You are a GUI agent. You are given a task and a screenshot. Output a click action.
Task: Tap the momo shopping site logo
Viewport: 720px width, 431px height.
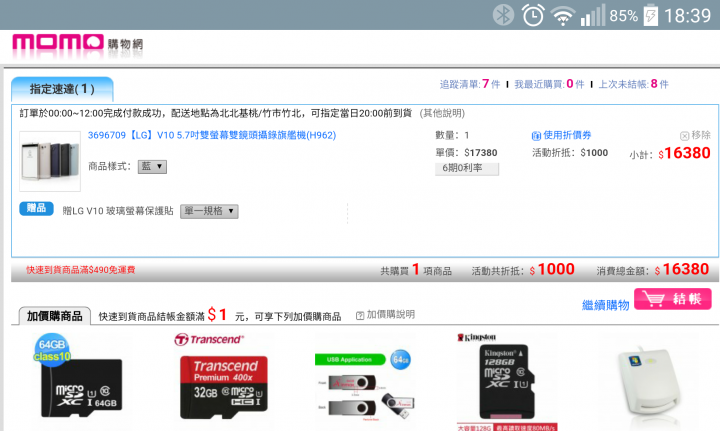coord(77,44)
